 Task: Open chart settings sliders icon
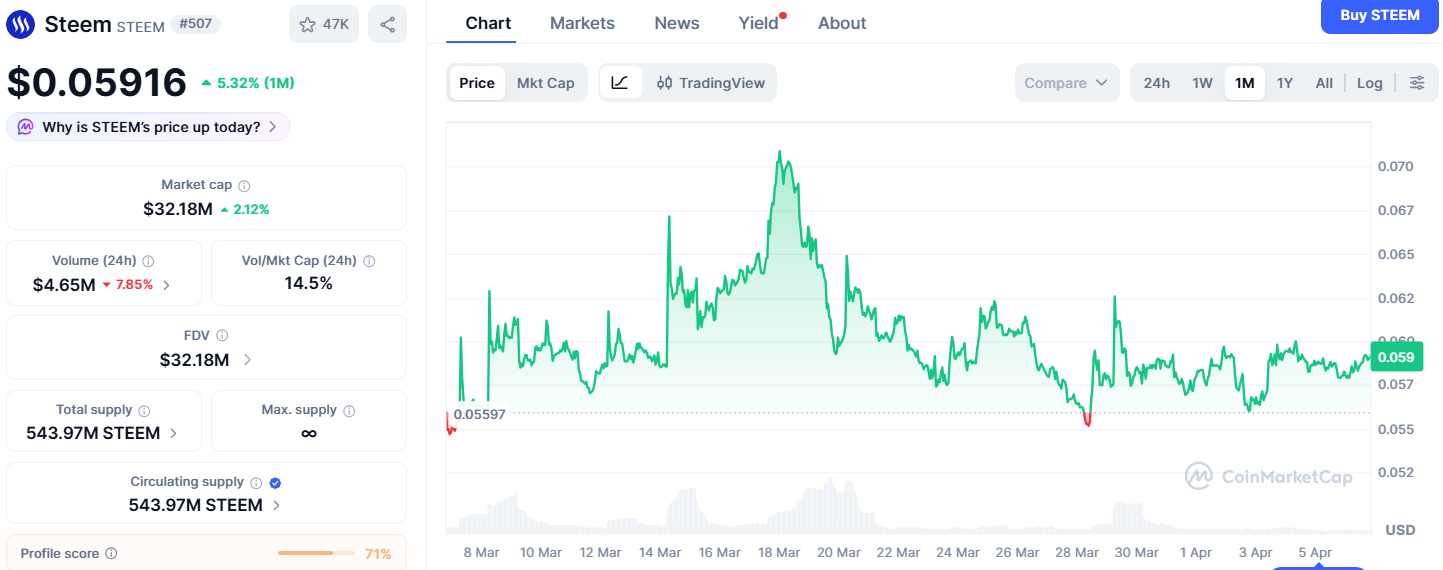[1417, 83]
